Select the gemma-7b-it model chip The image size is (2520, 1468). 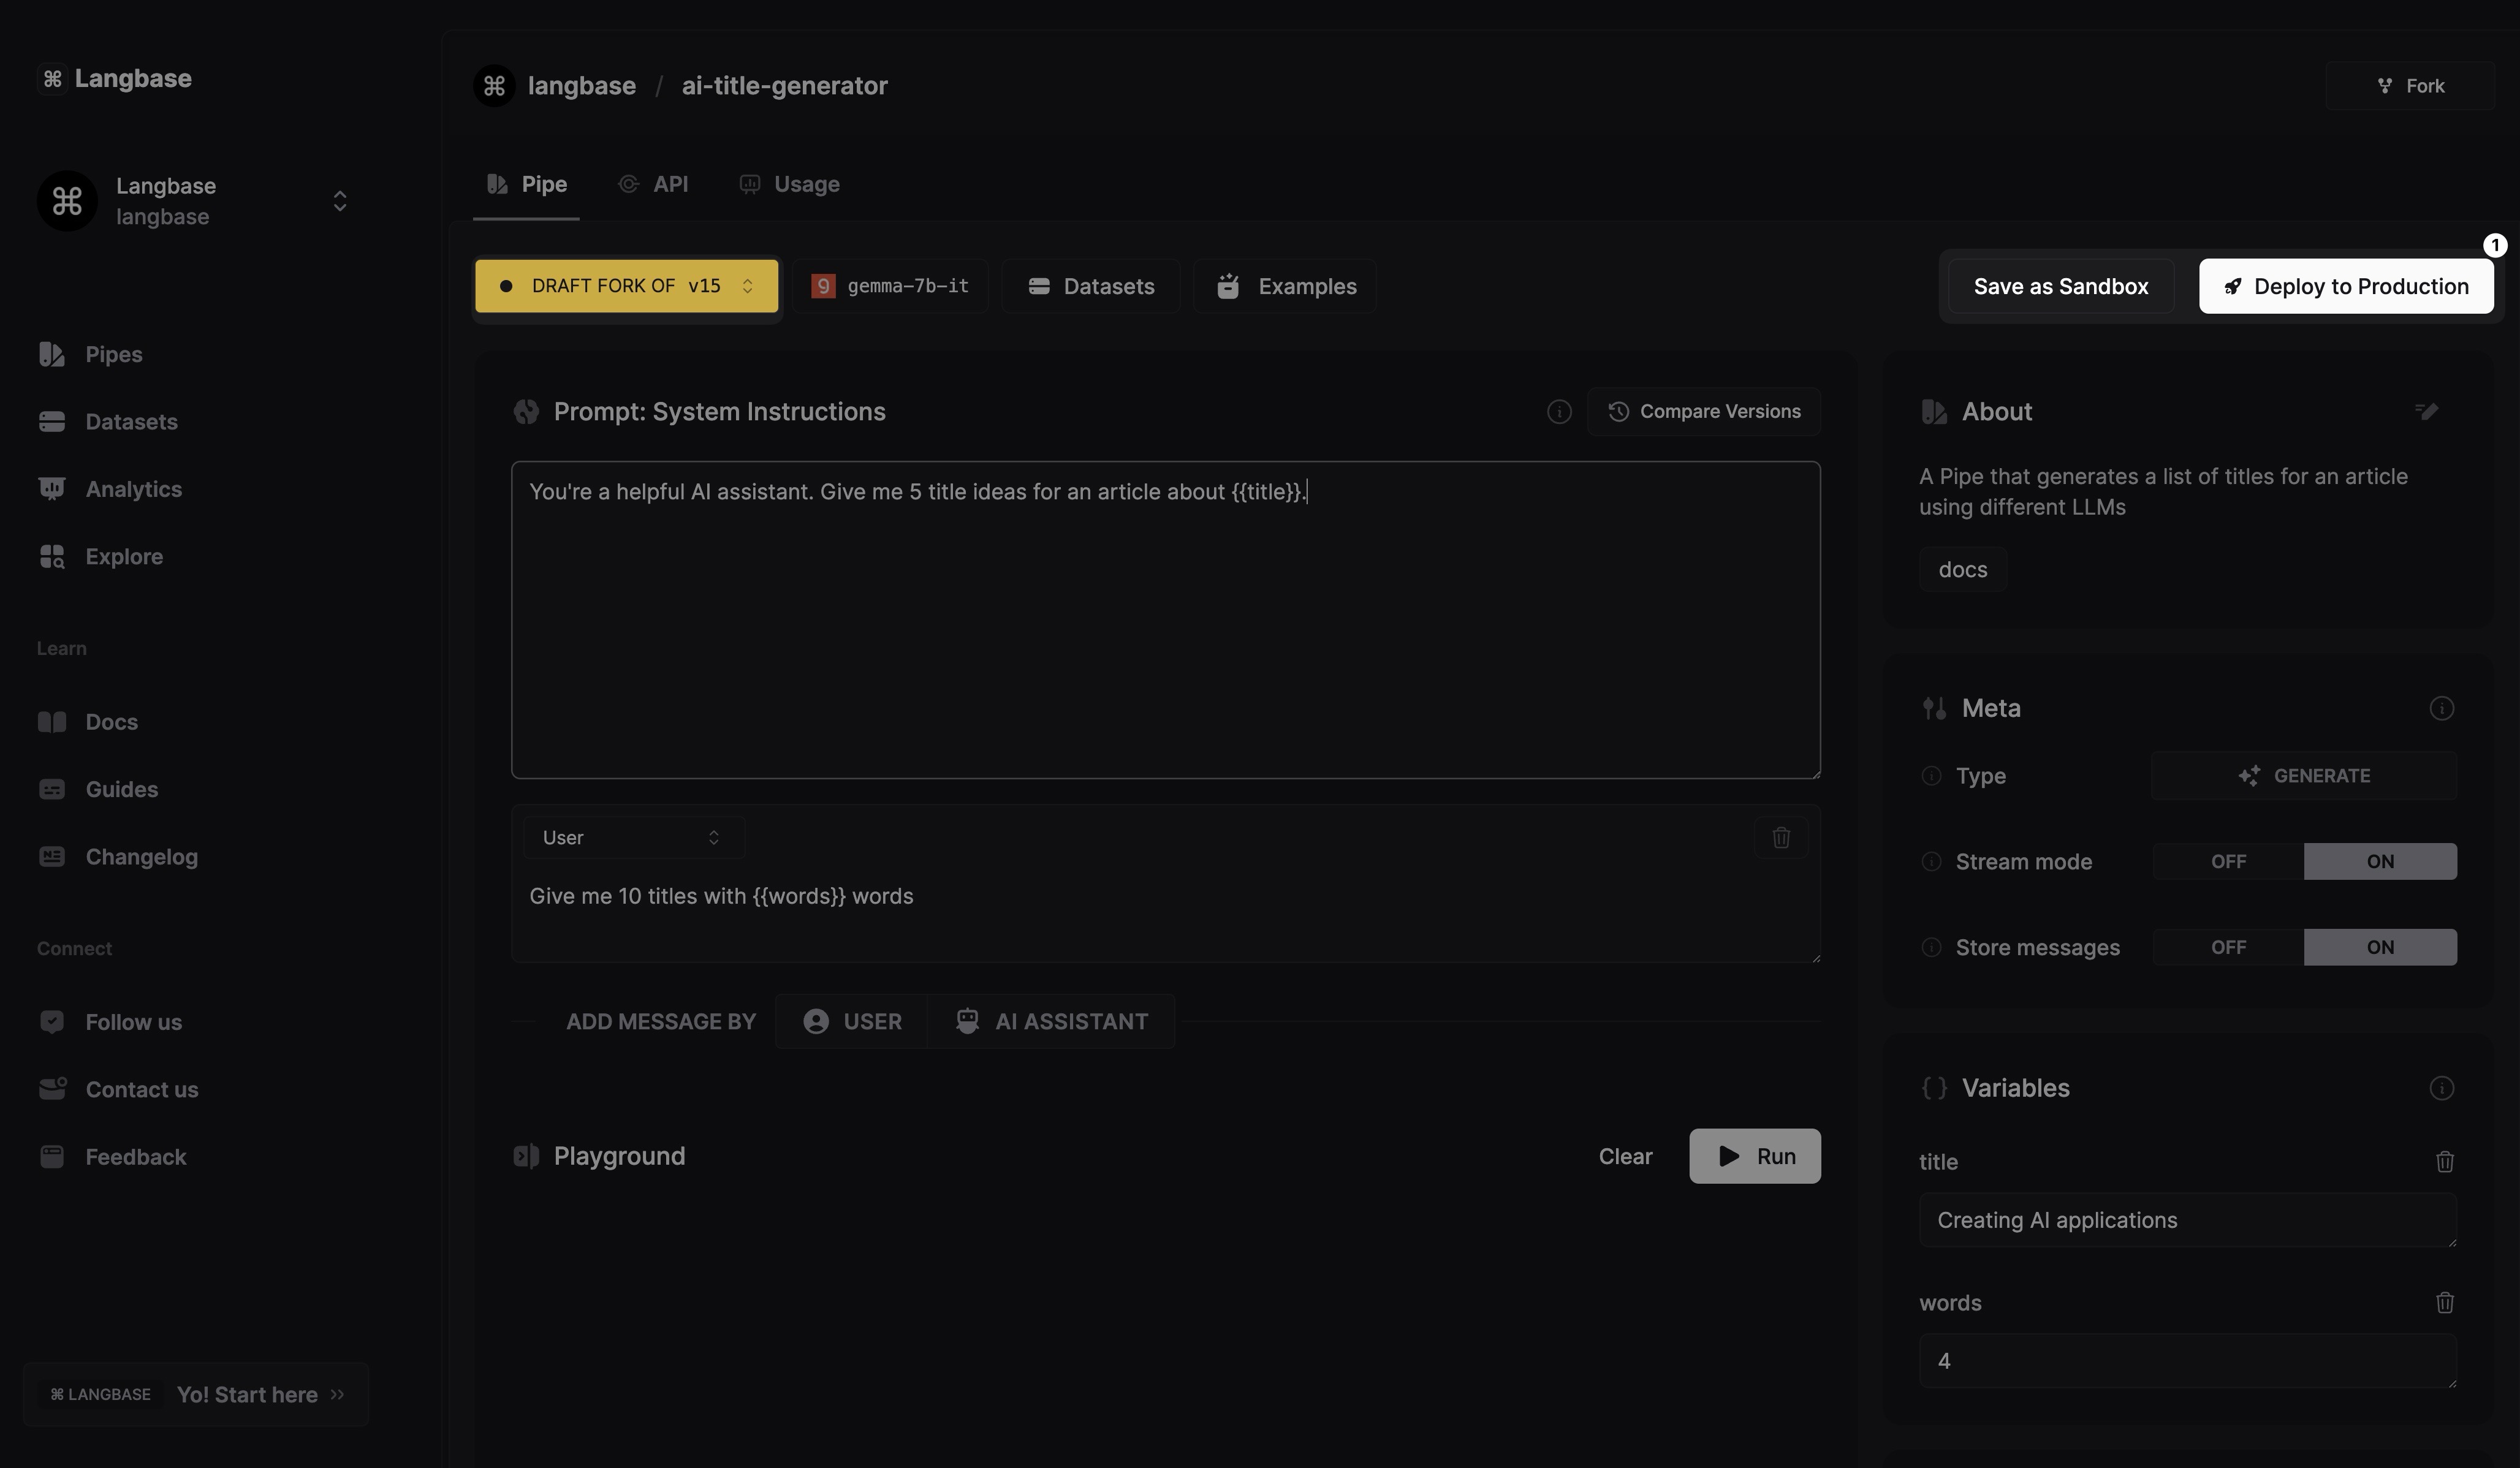[890, 286]
